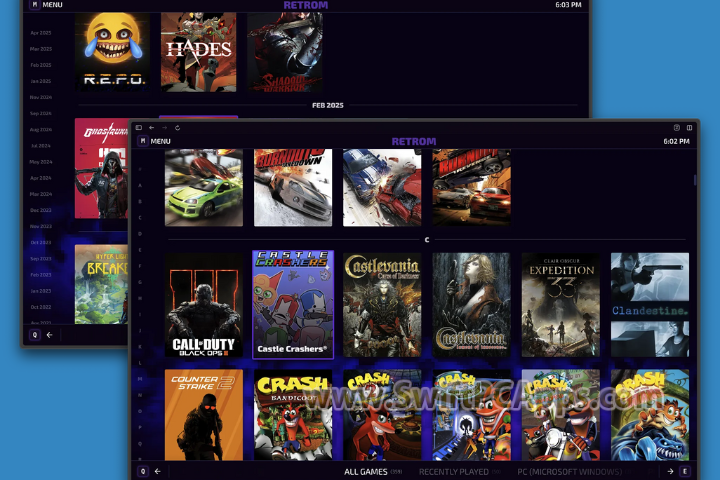Open the Shadow Warrior cover in back window
Screen dimensions: 720x480
(x=285, y=52)
